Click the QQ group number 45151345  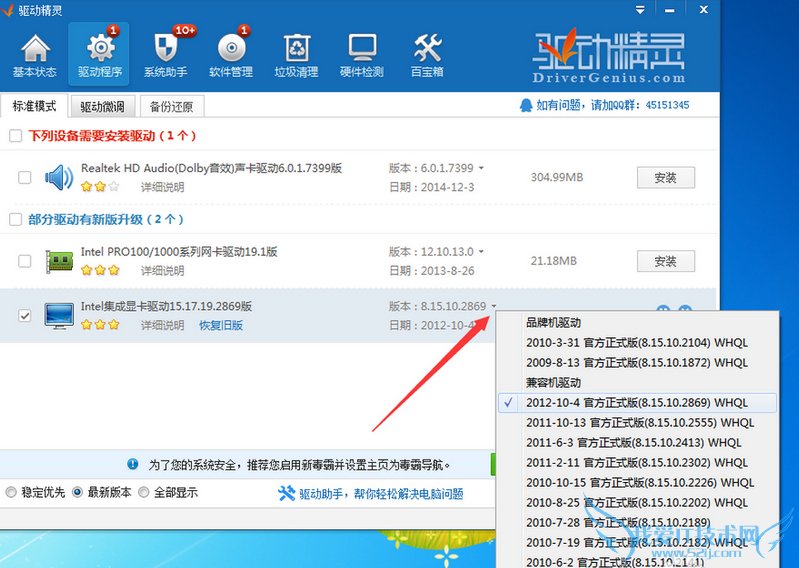(x=667, y=105)
